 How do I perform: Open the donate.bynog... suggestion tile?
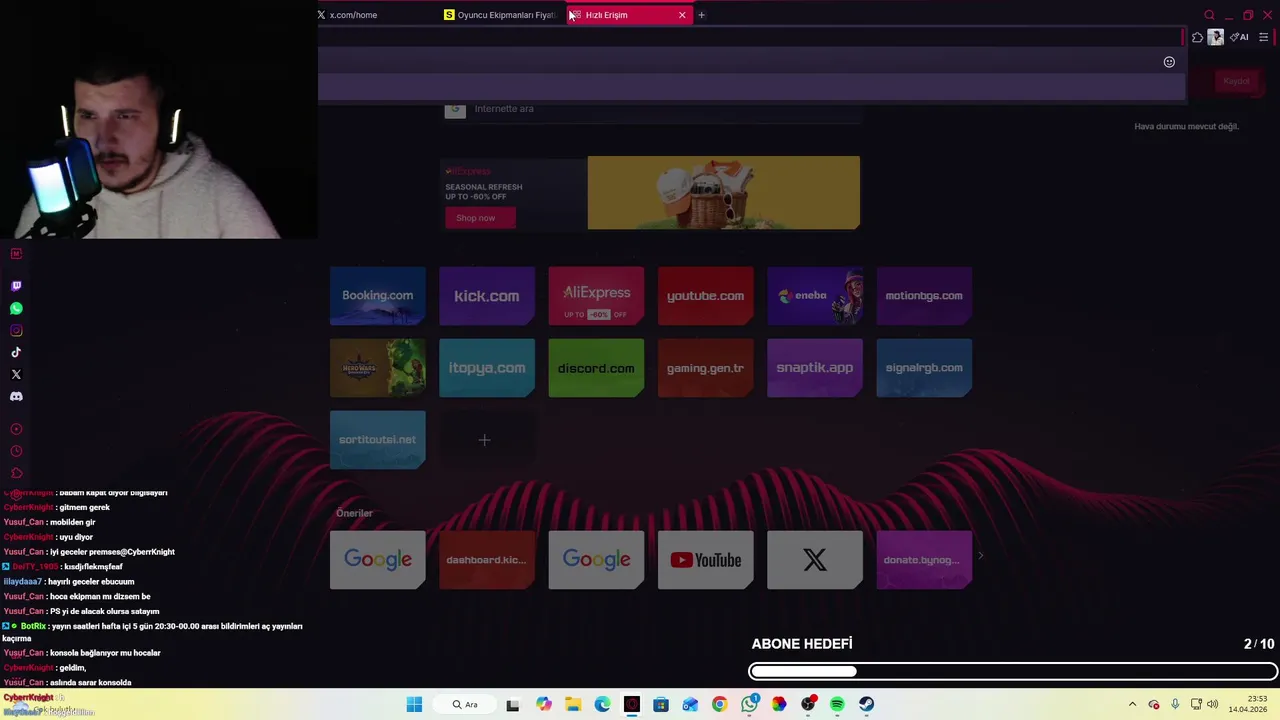(924, 560)
